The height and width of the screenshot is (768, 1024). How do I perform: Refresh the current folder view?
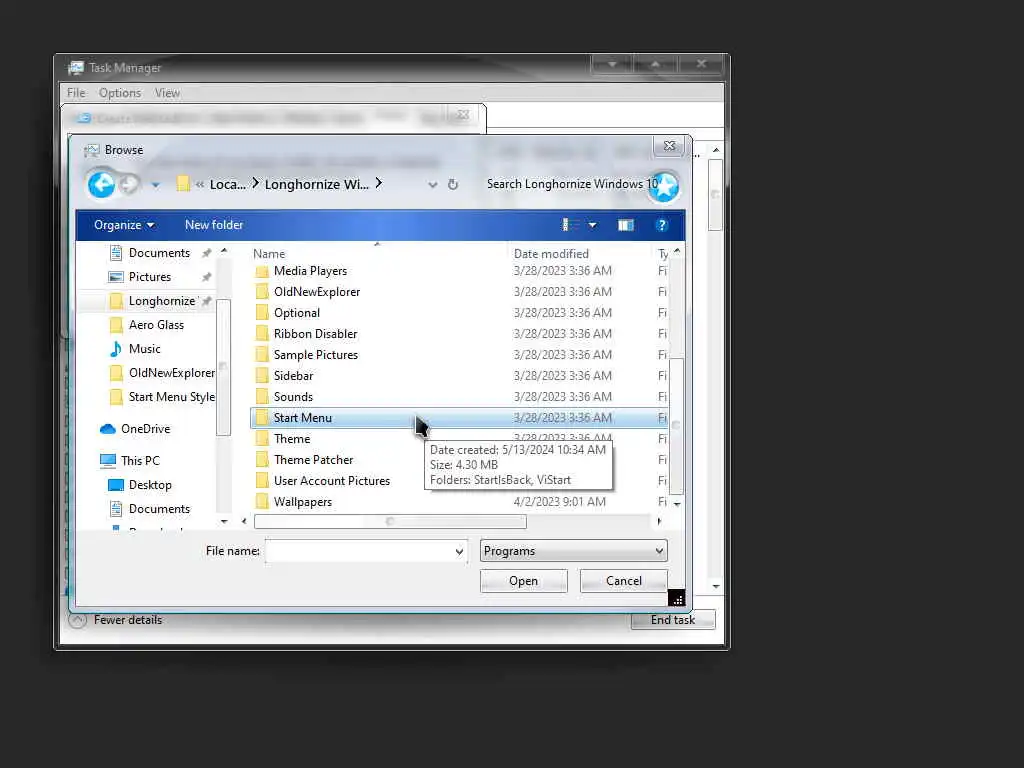pyautogui.click(x=453, y=185)
